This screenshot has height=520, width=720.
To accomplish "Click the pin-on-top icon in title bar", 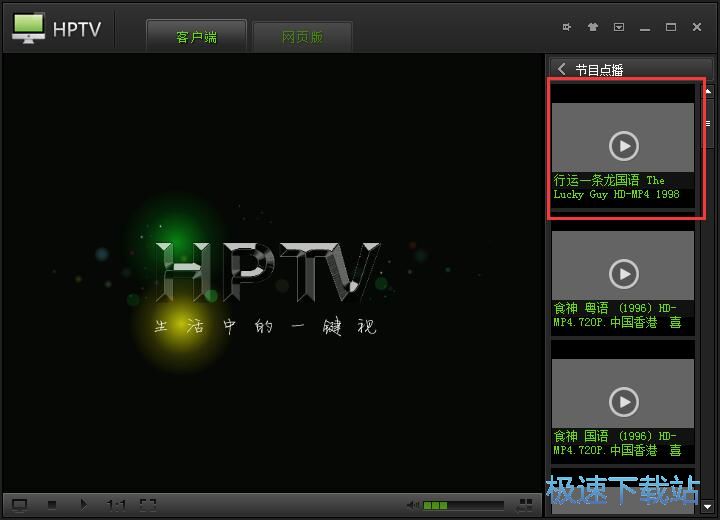I will pos(567,27).
